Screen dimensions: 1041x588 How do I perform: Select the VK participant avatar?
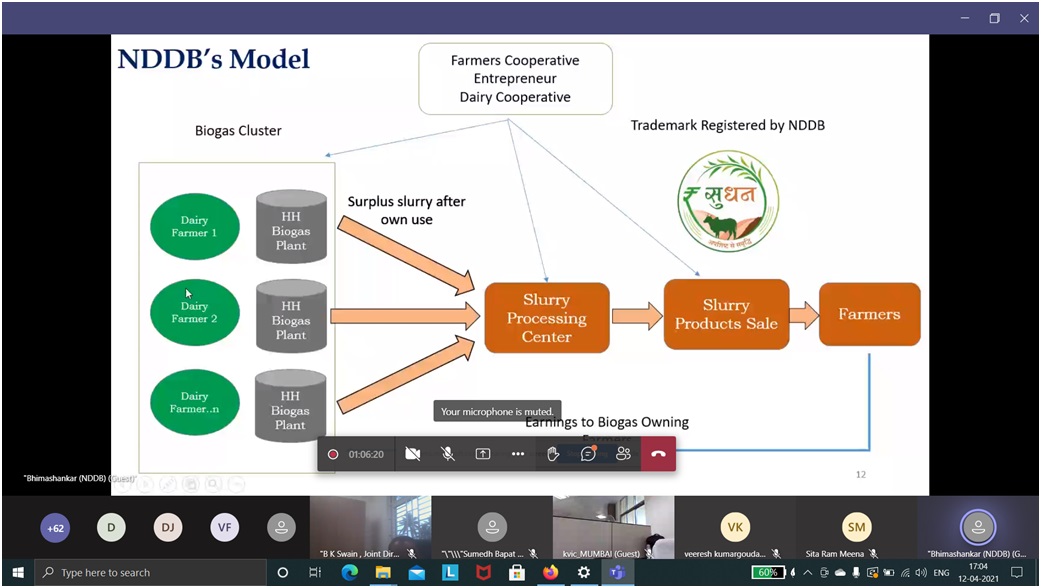click(x=735, y=527)
